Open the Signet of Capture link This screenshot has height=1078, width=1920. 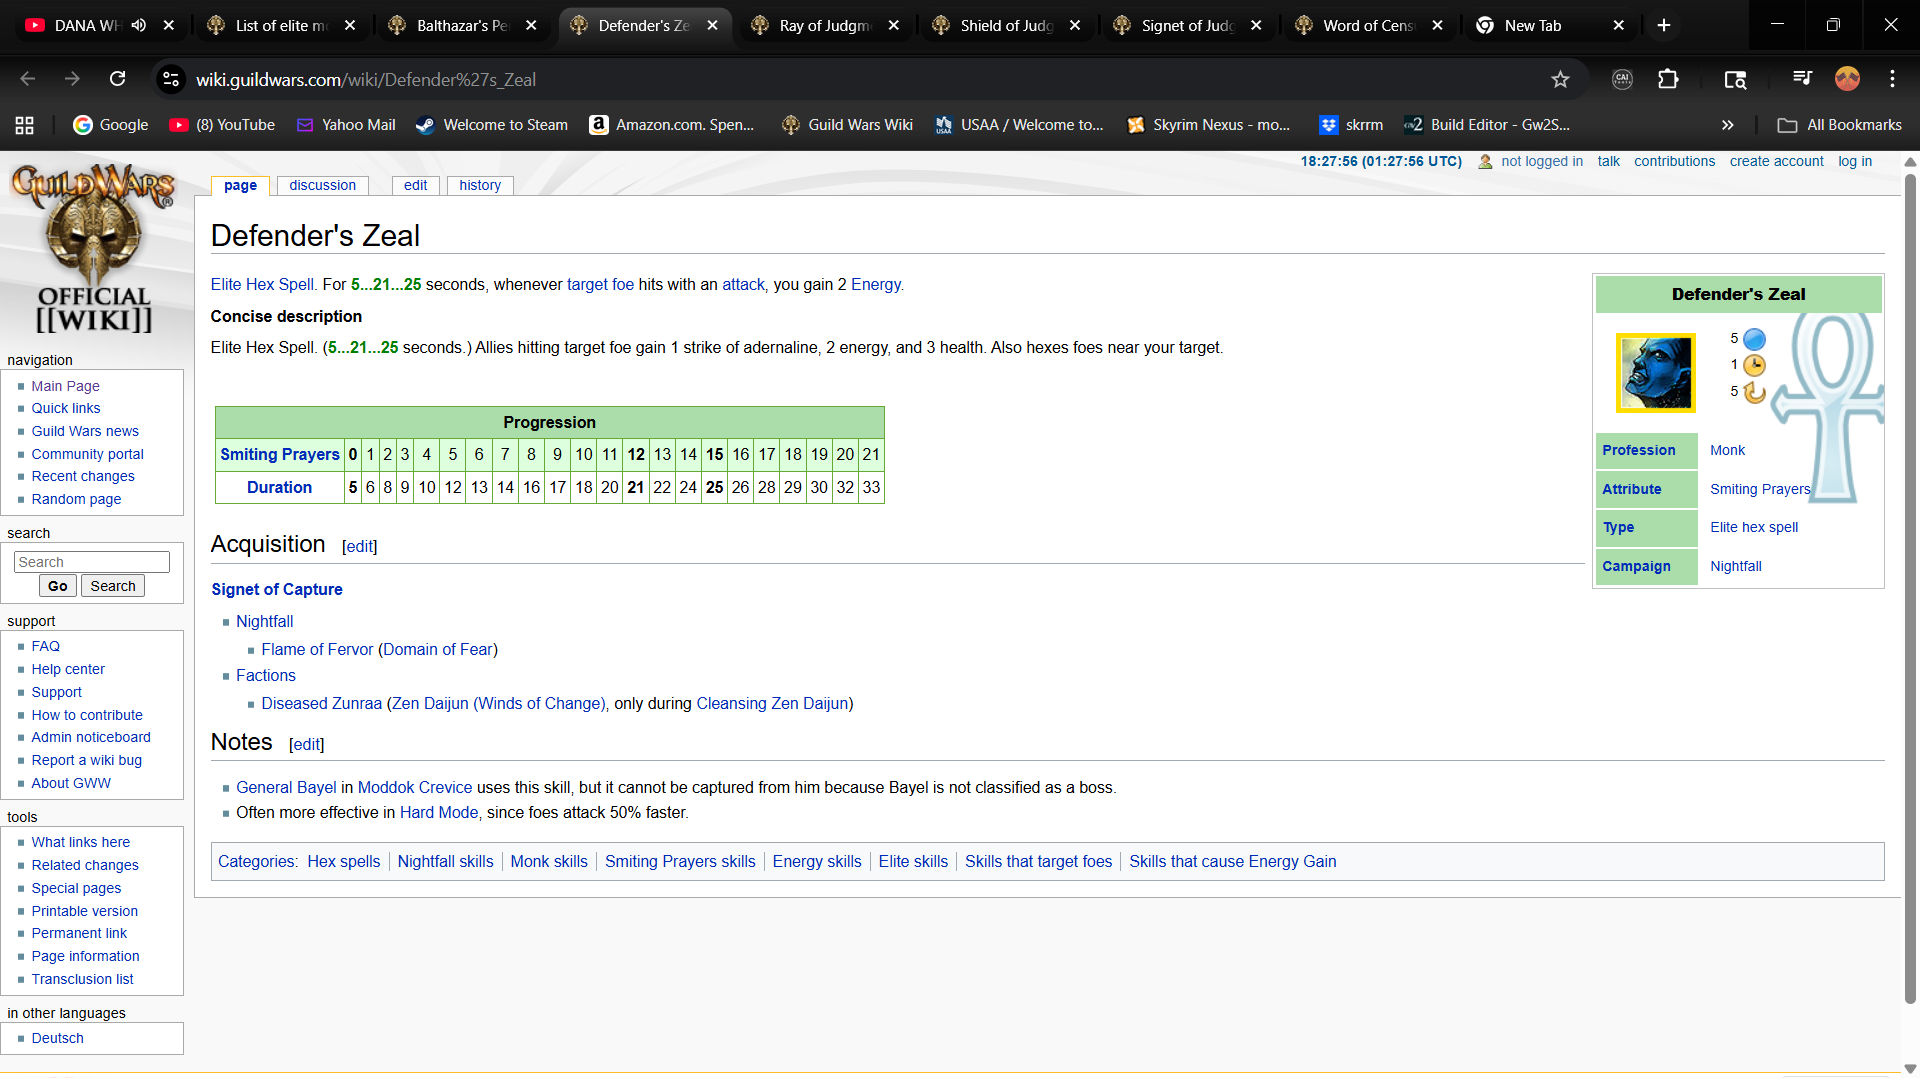[x=277, y=589]
